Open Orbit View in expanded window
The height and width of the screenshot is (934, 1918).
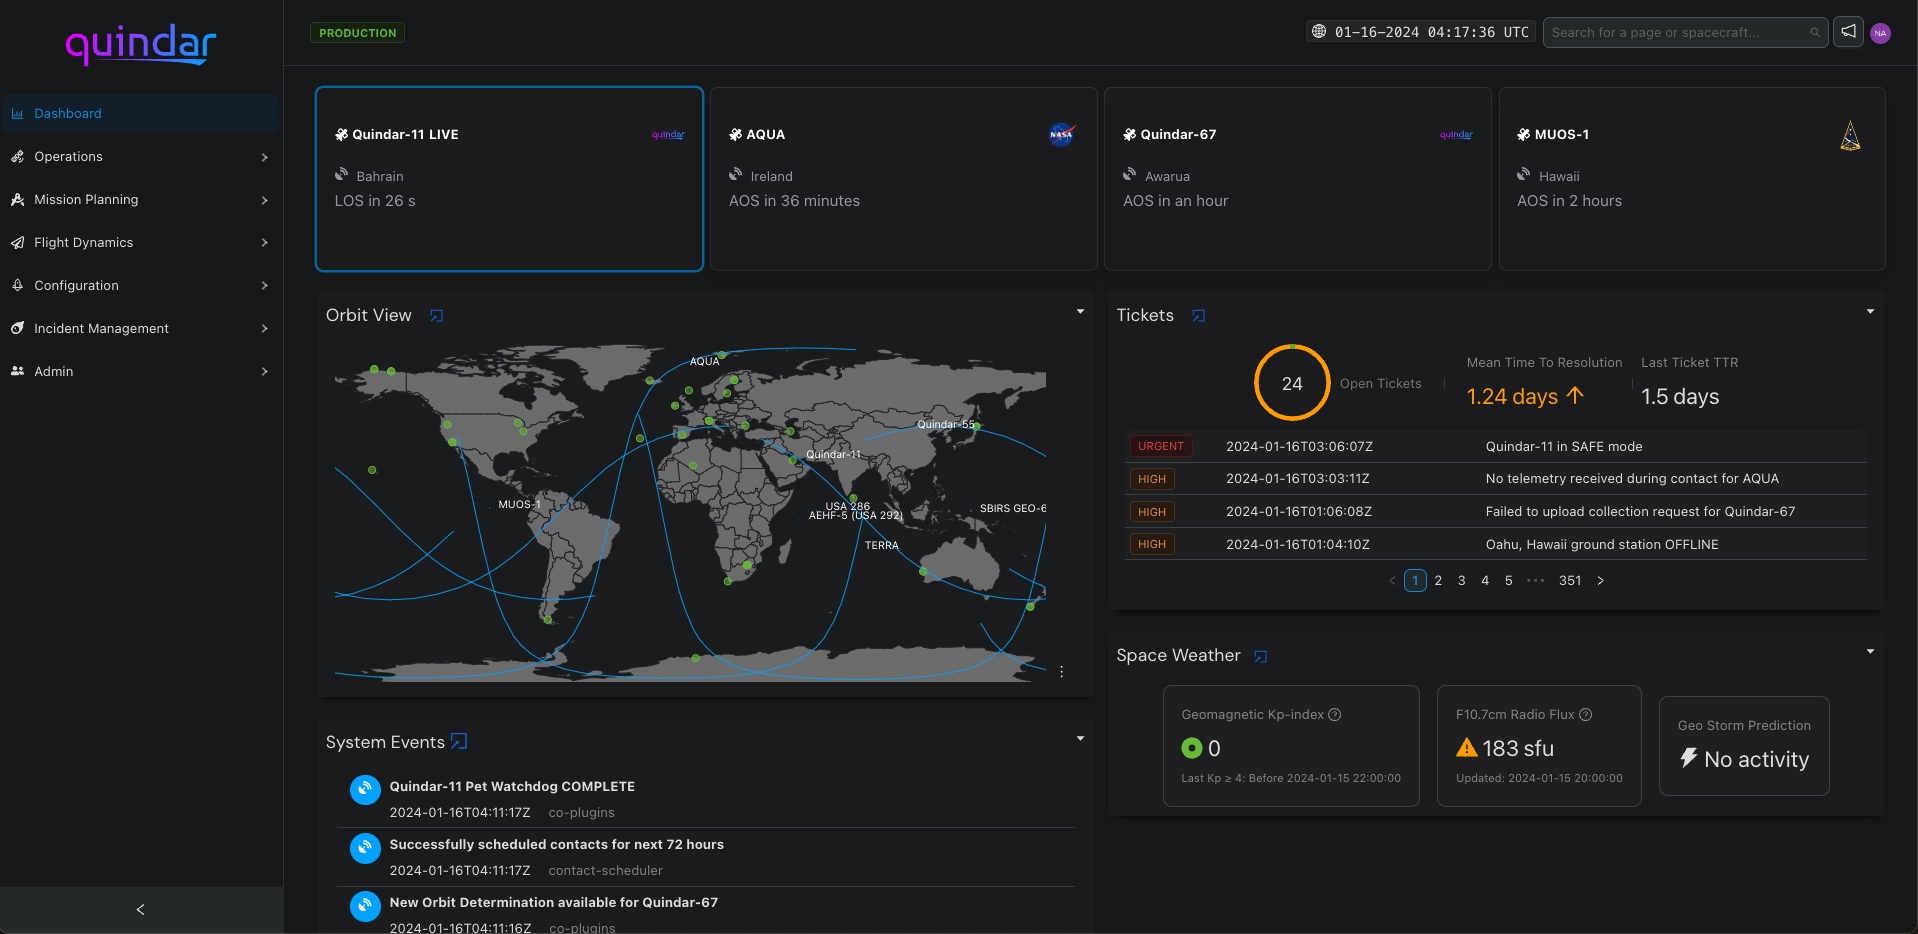pyautogui.click(x=436, y=316)
